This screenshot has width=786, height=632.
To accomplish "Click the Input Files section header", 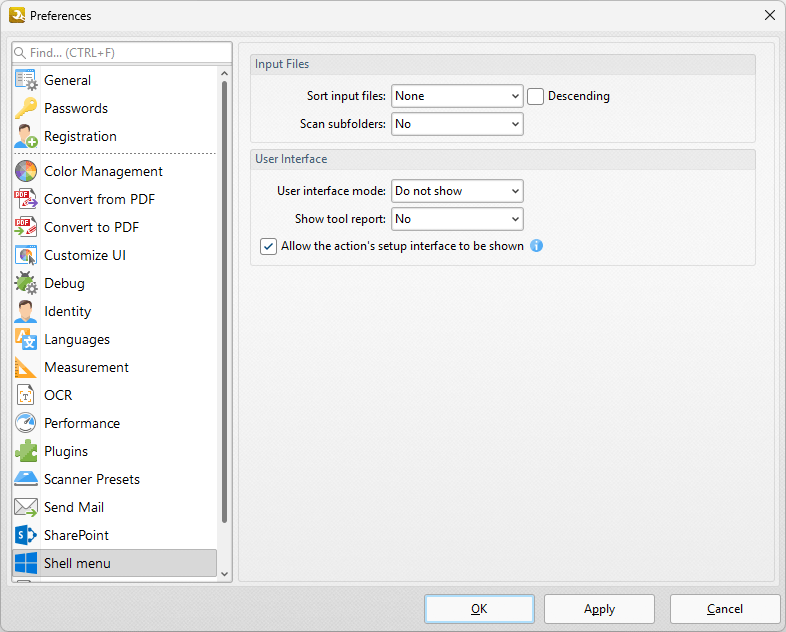I will pos(503,65).
